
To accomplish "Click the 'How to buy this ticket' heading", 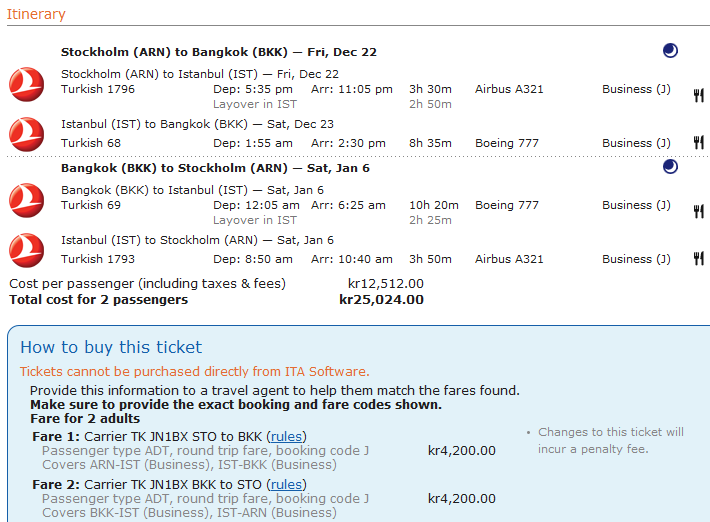I will 111,347.
